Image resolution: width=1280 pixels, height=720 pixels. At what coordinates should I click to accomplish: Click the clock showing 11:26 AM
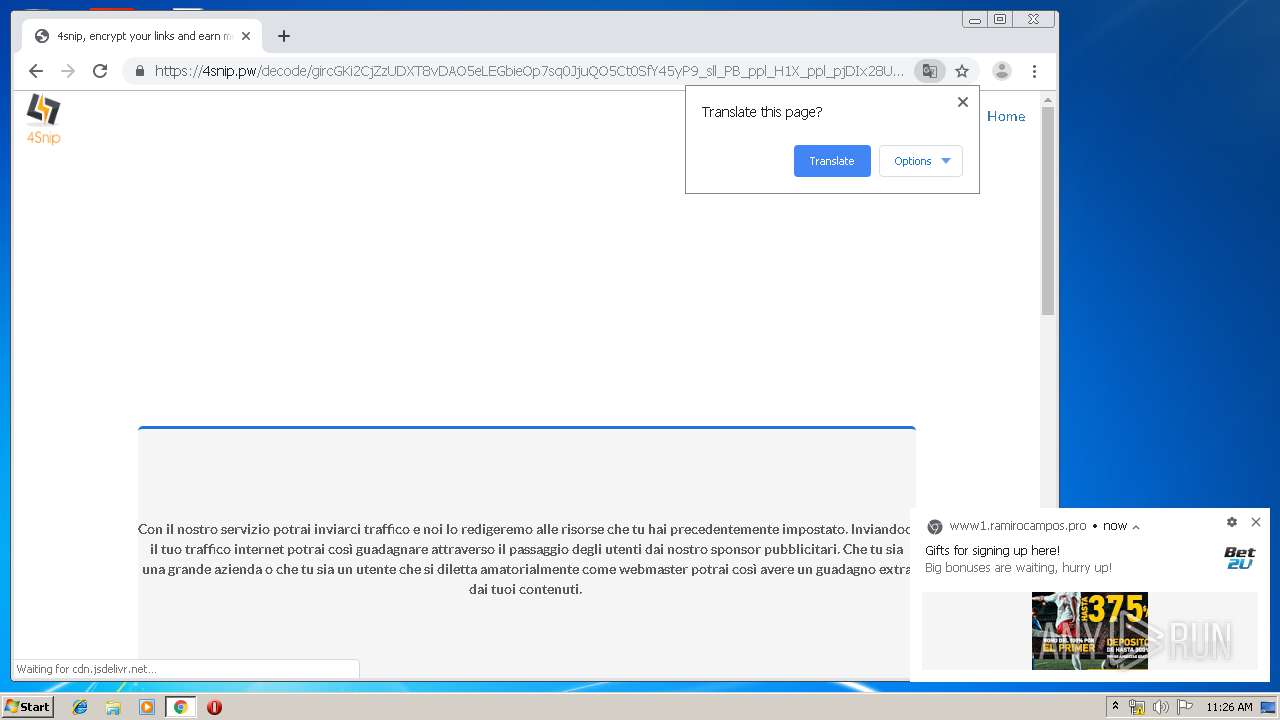coord(1229,707)
